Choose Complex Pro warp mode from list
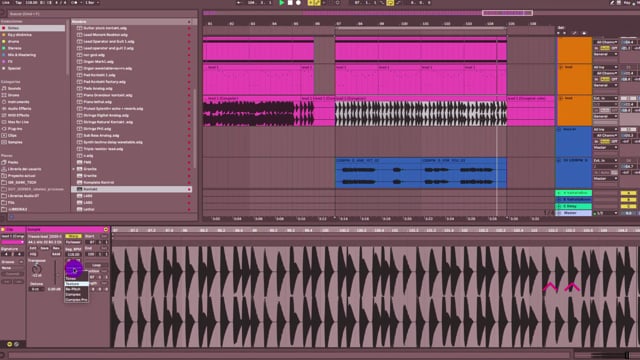Screen dimensions: 640x360 pos(76,300)
